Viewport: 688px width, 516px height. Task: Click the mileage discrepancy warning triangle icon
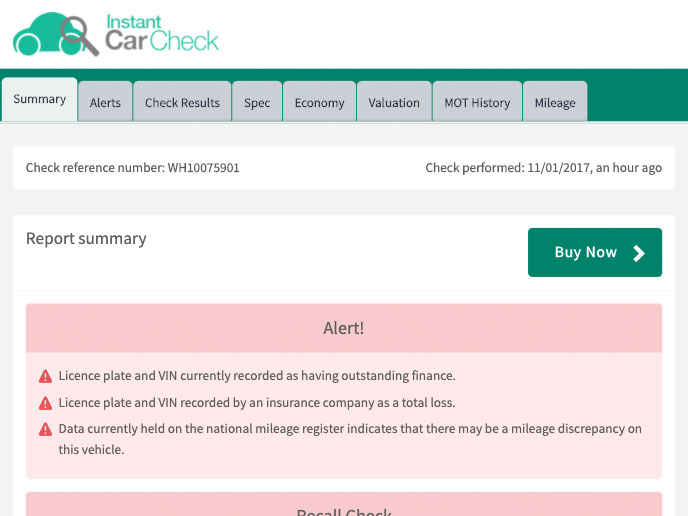point(45,430)
